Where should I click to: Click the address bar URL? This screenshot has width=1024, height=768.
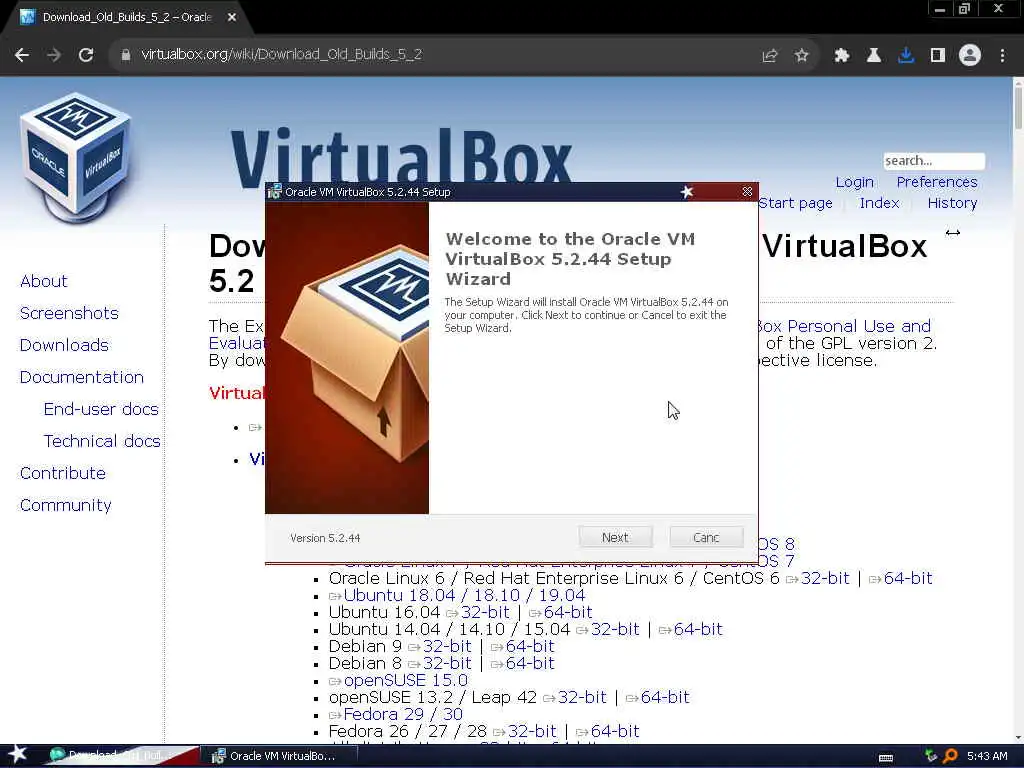click(281, 55)
